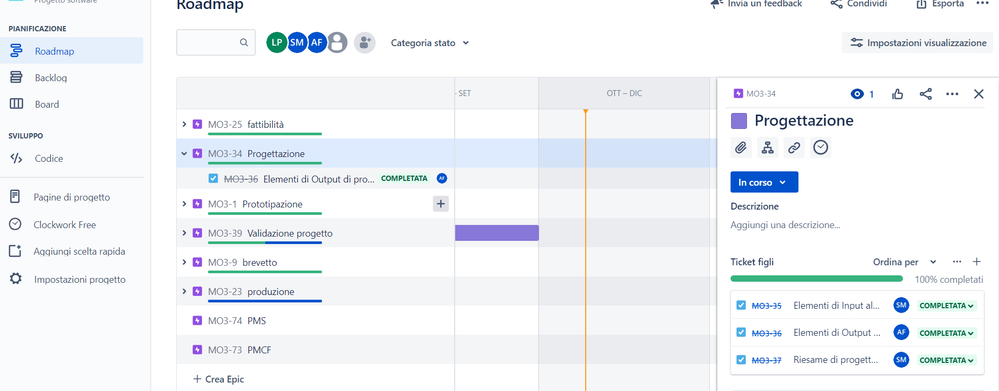
Task: Click the add people icon
Action: click(x=364, y=43)
